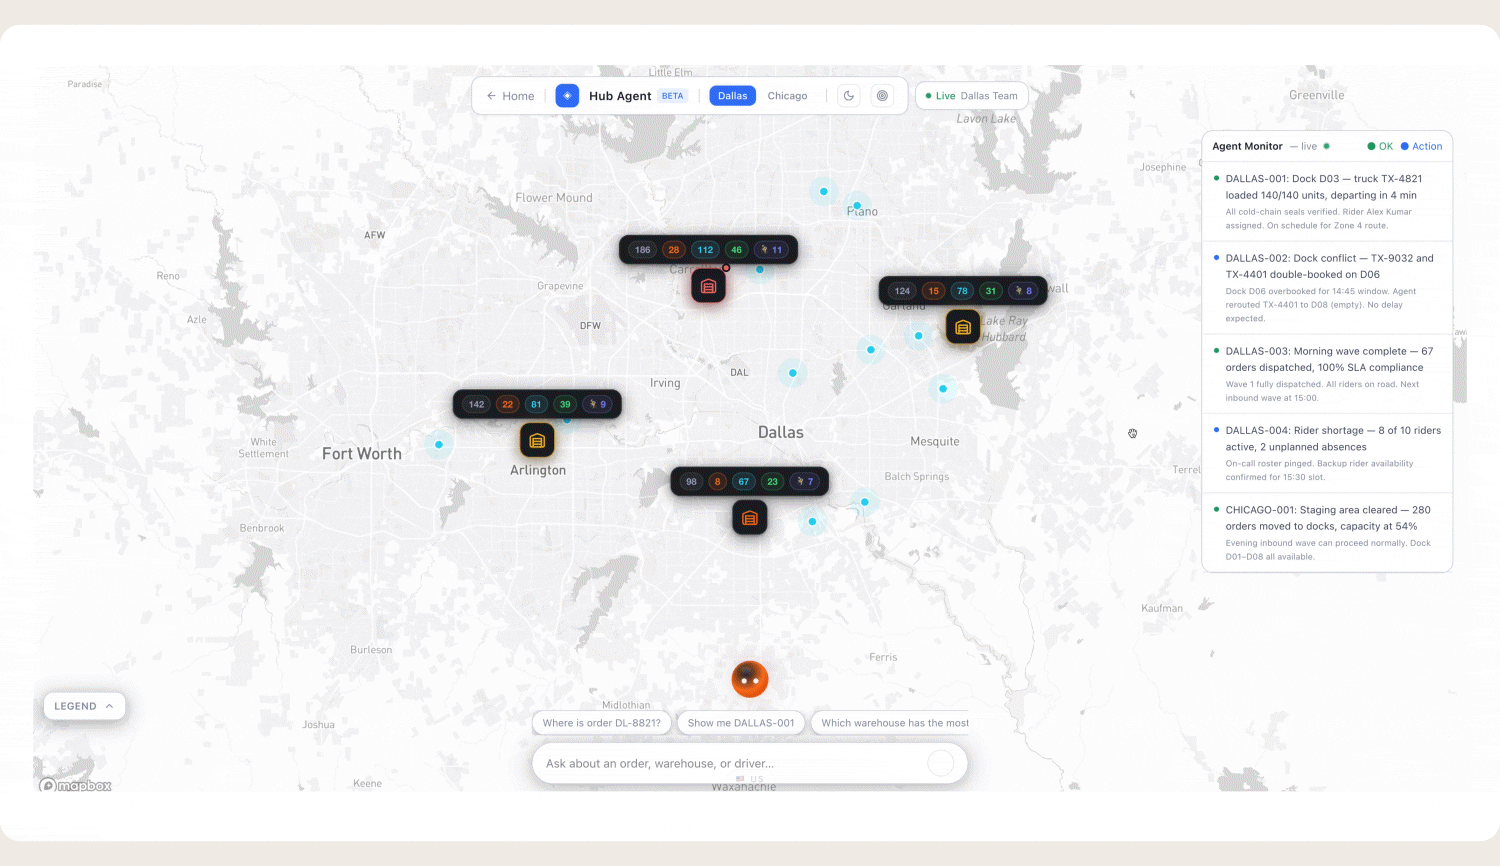1500x866 pixels.
Task: Click the gray 124 badge on Garland warehouse
Action: point(902,291)
